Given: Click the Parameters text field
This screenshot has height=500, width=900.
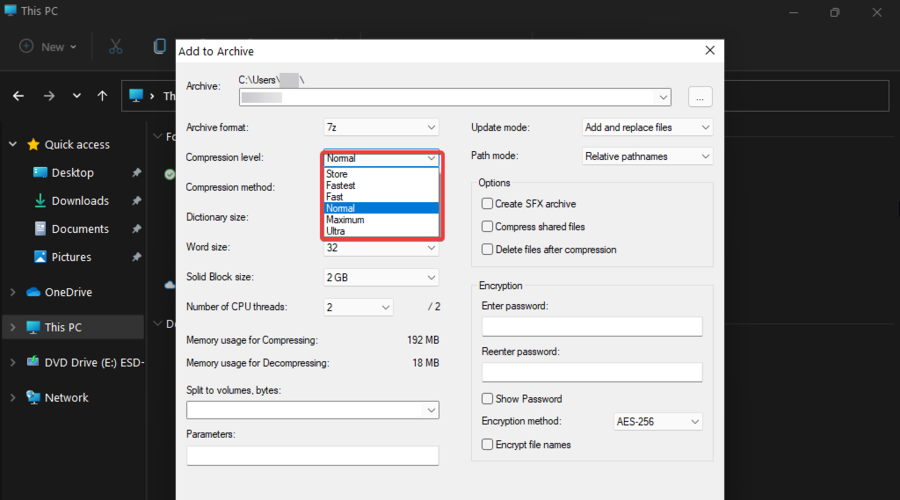Looking at the screenshot, I should [x=312, y=456].
